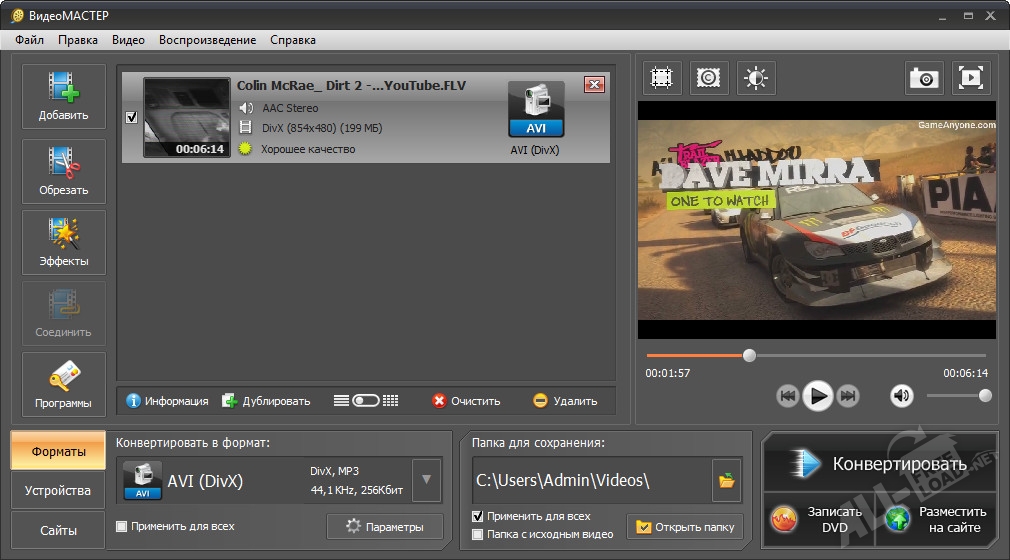Open brightness adjustment above the preview
Screen dimensions: 1010x560
coord(756,78)
